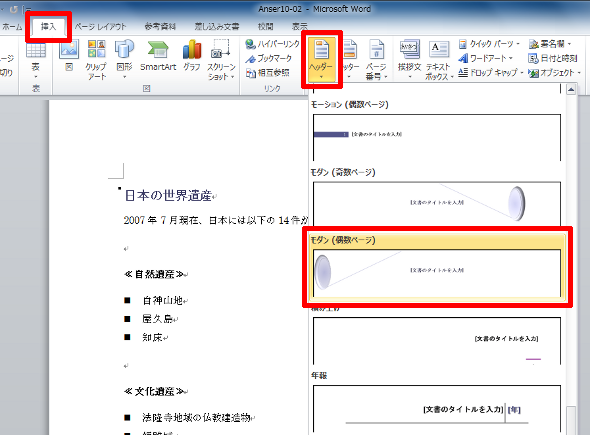This screenshot has height=435, width=590.
Task: Click the Header (ヘッダー) dropdown button
Action: 321,60
